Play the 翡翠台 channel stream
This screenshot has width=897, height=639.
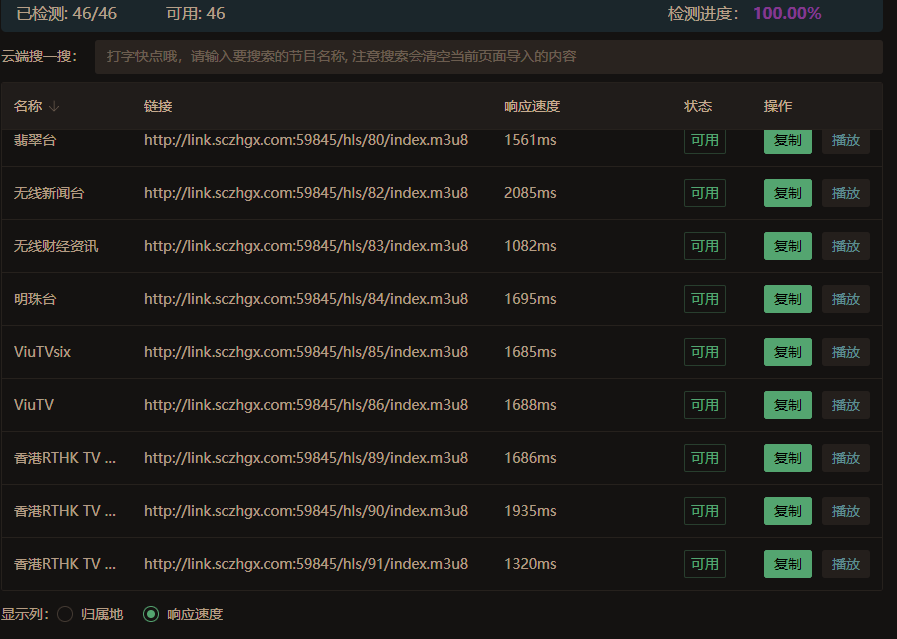(846, 140)
